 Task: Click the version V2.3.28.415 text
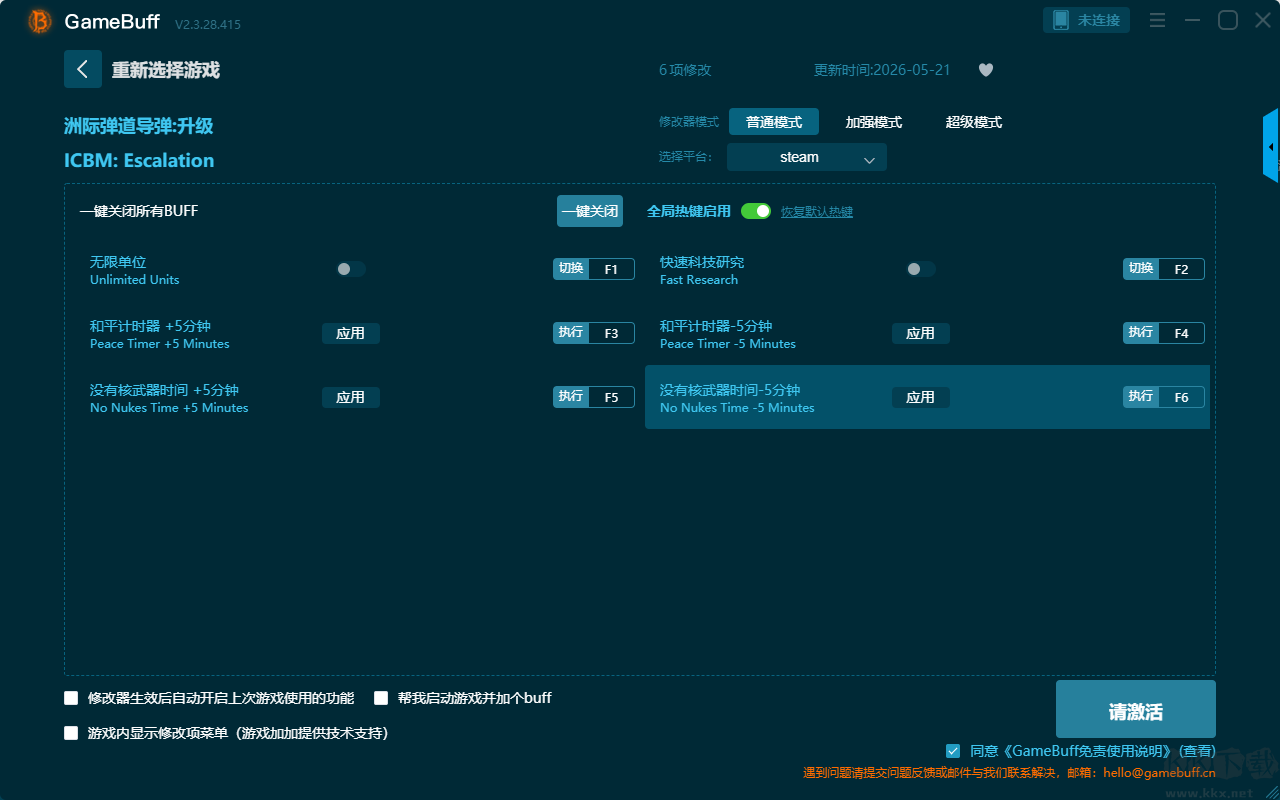(x=208, y=24)
